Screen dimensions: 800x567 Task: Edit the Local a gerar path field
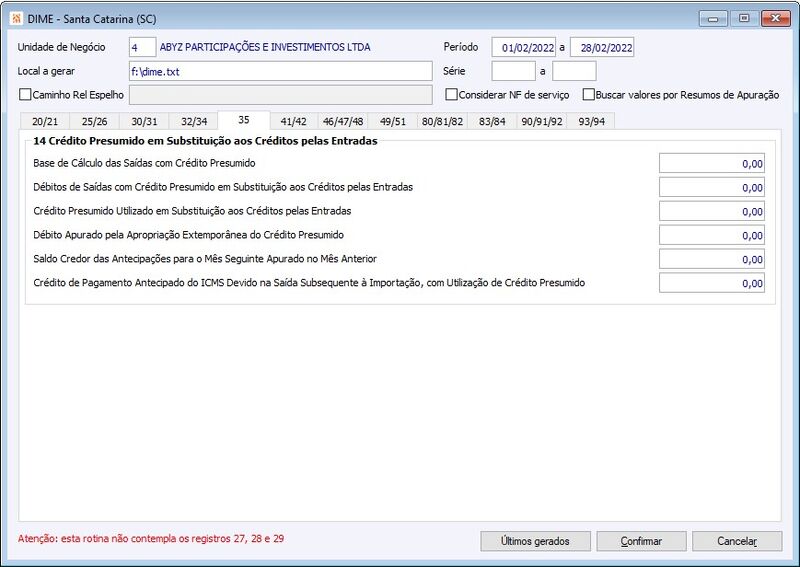point(281,71)
